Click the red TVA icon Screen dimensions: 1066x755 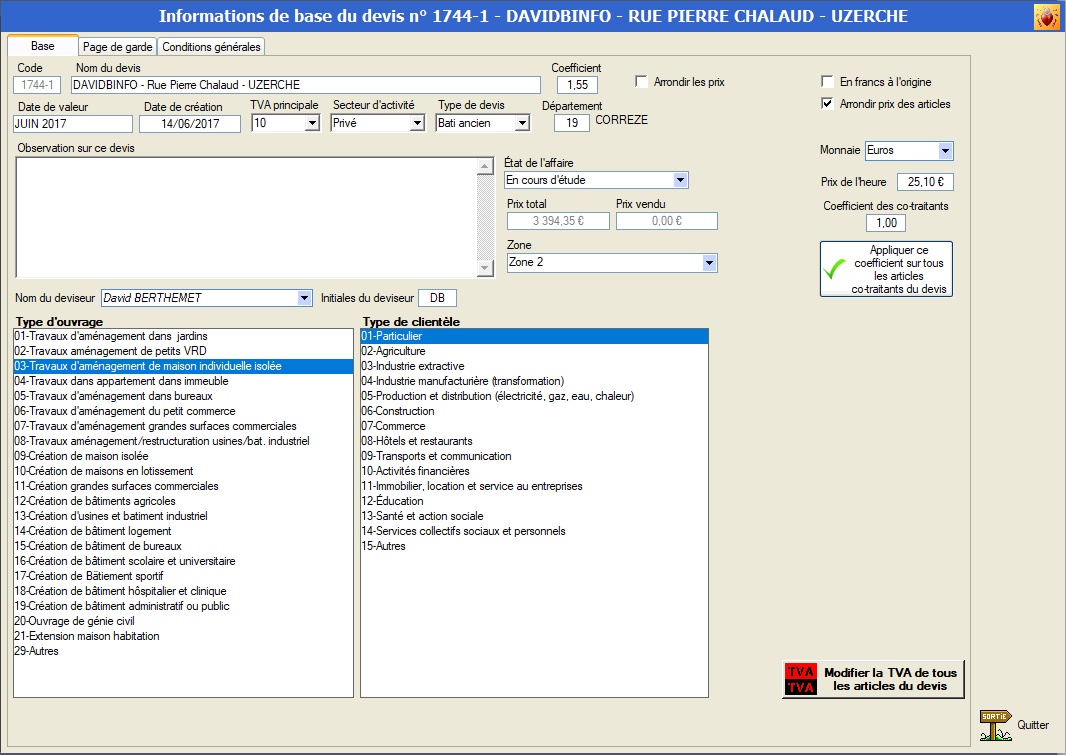(x=800, y=679)
